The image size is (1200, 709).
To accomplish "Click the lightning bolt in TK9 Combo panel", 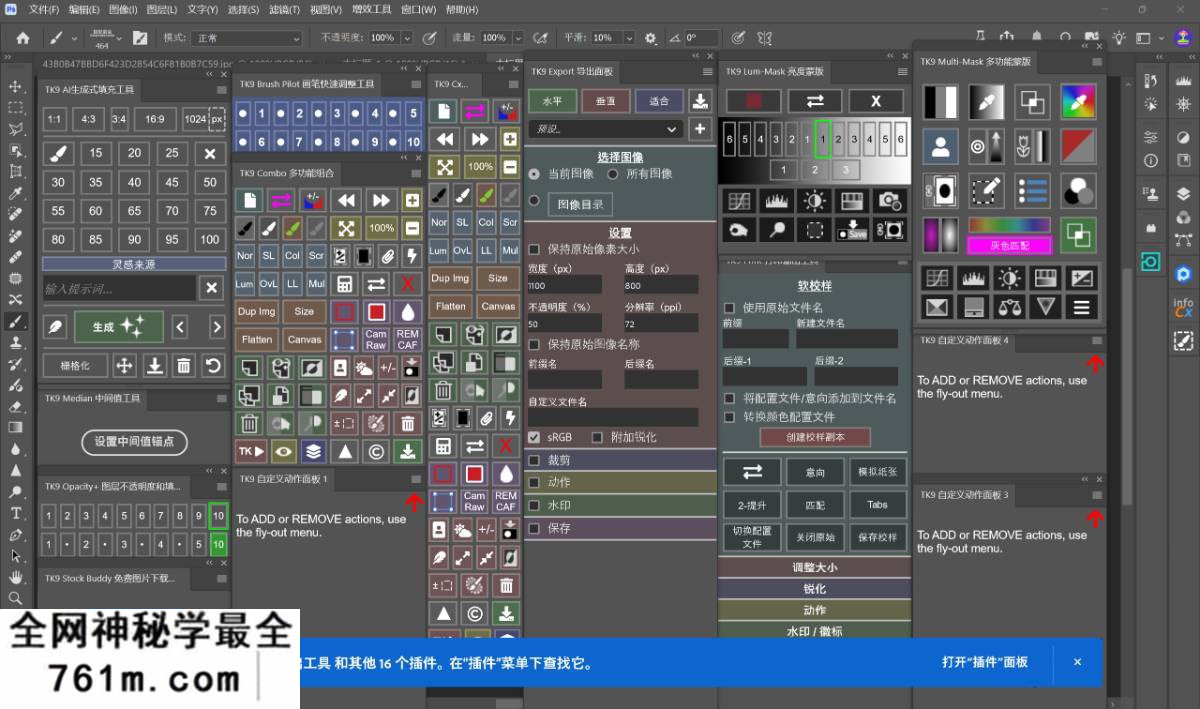I will (x=410, y=256).
